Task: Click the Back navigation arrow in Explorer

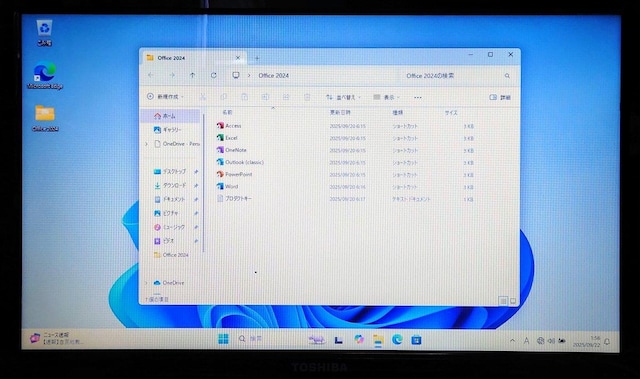Action: [x=151, y=75]
